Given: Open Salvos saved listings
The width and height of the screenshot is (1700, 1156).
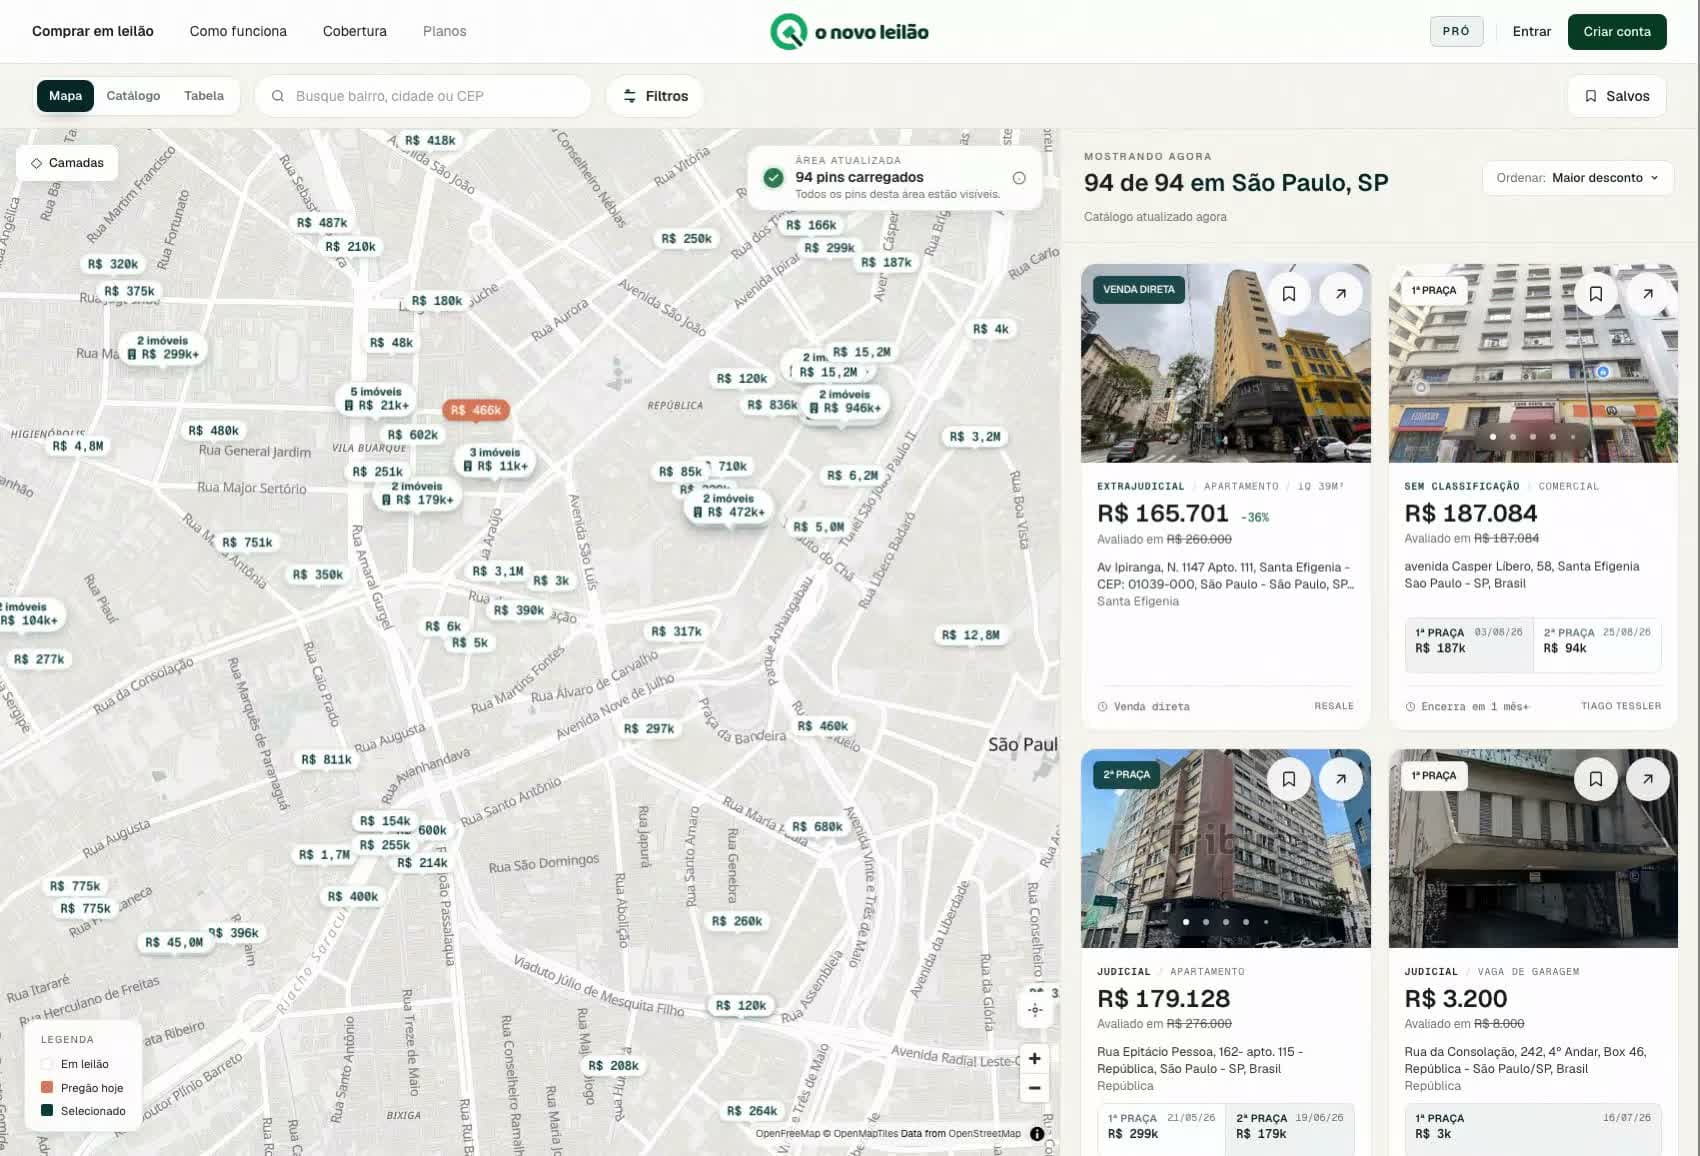Looking at the screenshot, I should tap(1617, 96).
